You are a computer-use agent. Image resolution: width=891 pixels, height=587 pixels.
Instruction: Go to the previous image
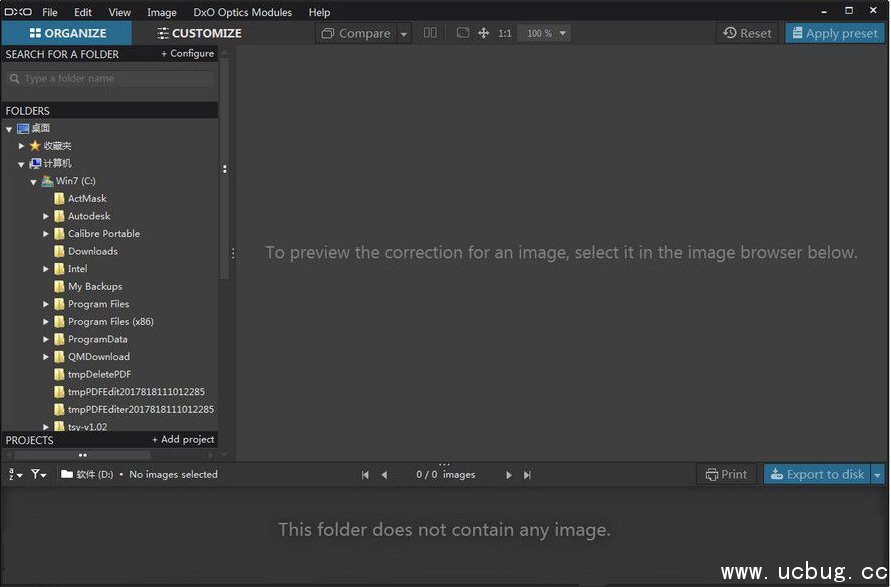(x=385, y=475)
